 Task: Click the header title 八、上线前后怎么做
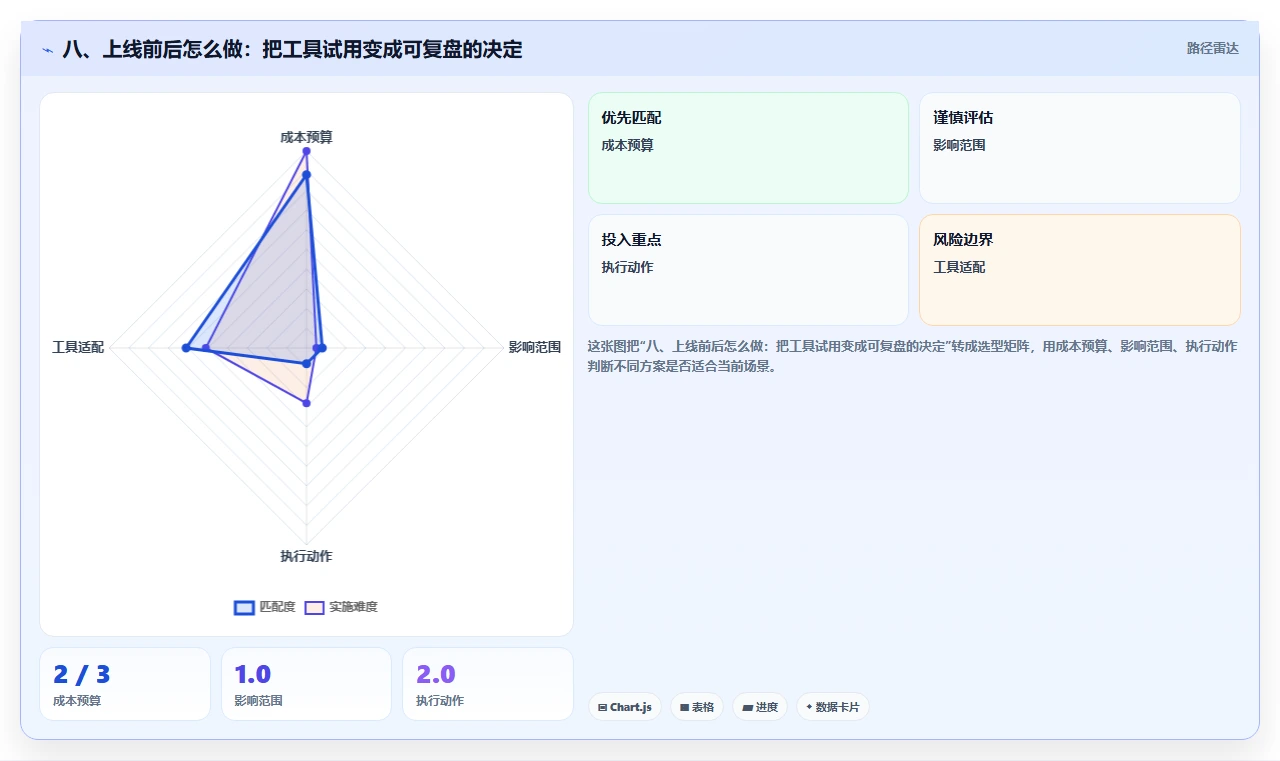292,49
